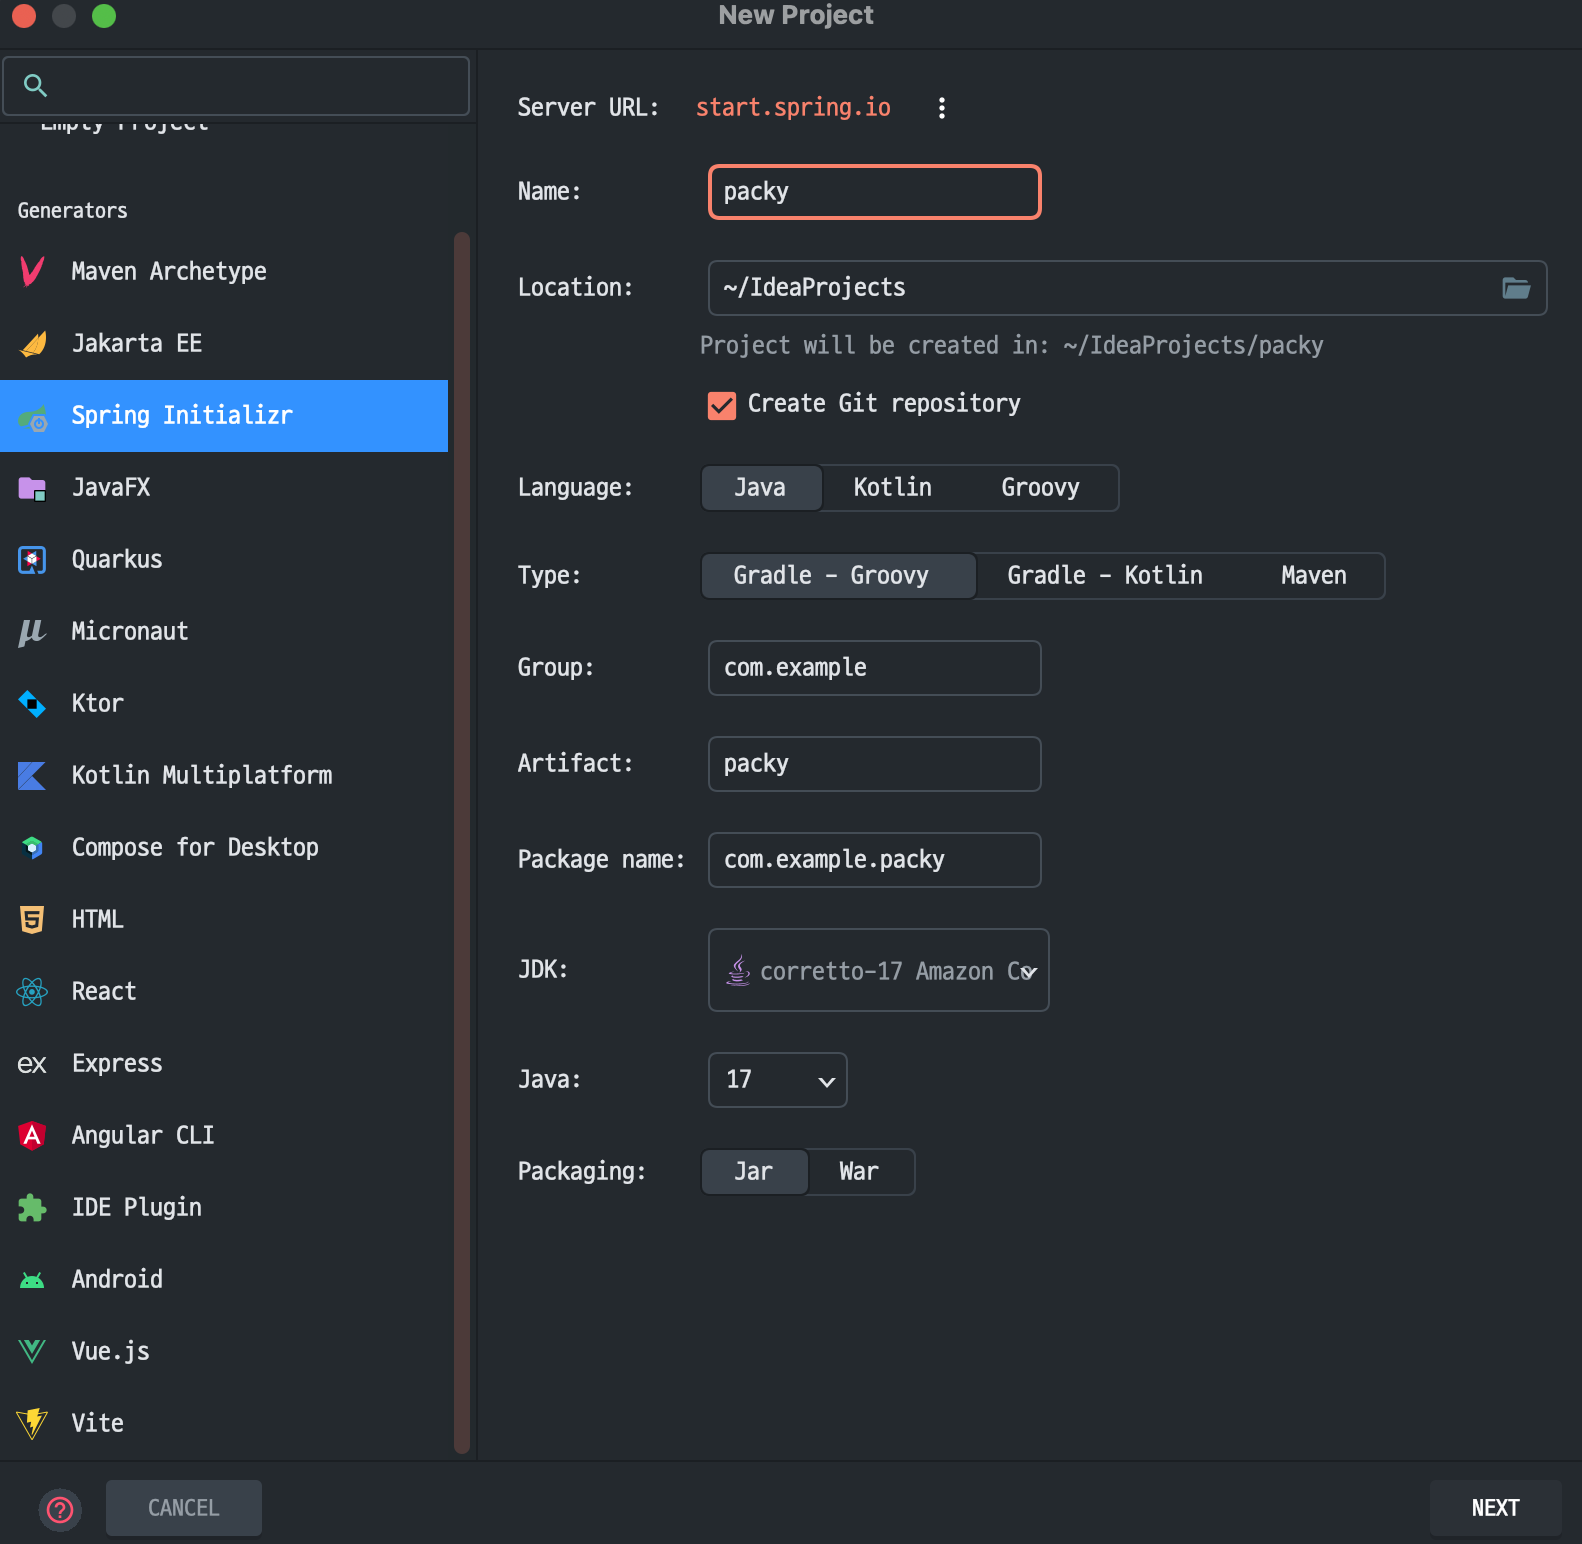Click the generator search field
The width and height of the screenshot is (1582, 1544).
pos(236,86)
